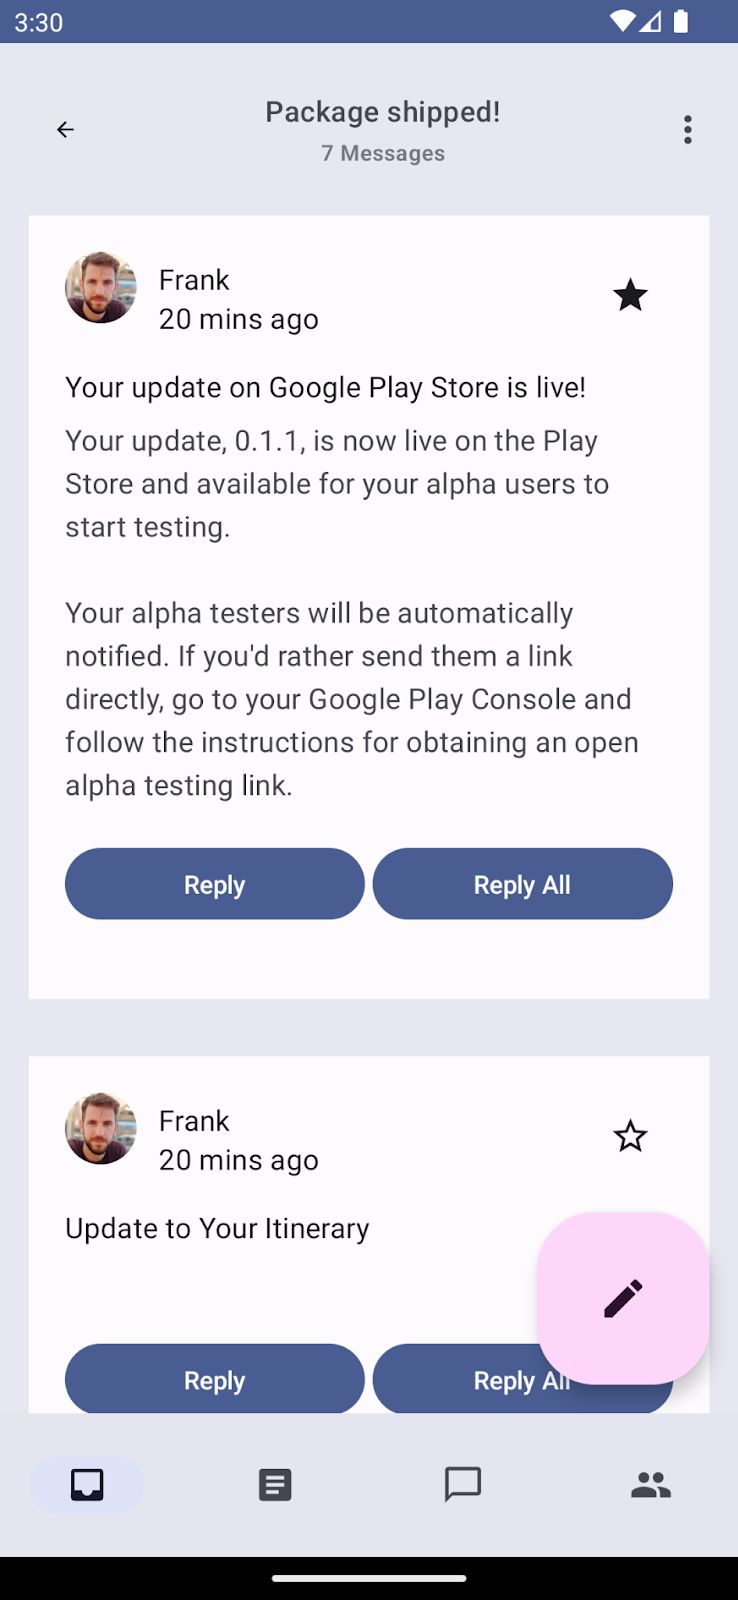Star the Update to Your Itinerary message
Image resolution: width=738 pixels, height=1600 pixels.
[630, 1136]
